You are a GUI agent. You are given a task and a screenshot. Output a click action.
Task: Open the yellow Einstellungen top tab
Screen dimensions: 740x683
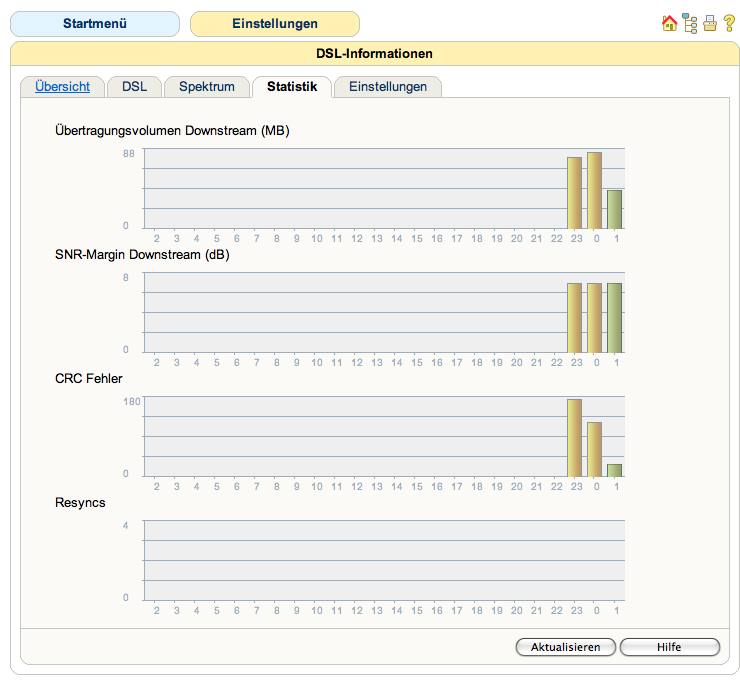pyautogui.click(x=275, y=24)
